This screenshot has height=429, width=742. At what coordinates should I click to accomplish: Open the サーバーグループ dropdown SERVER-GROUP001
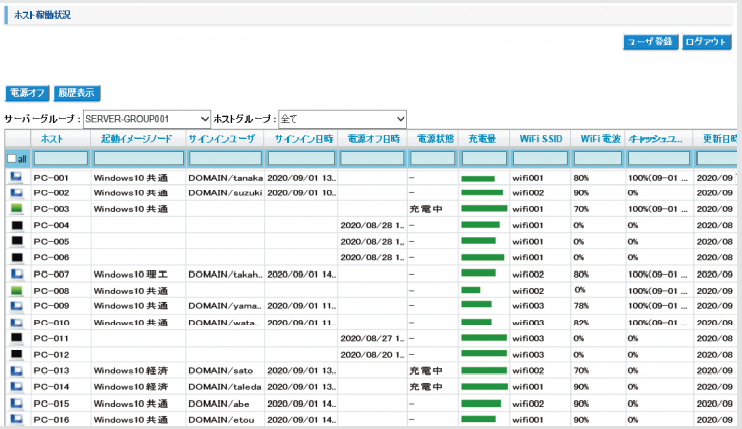[147, 119]
